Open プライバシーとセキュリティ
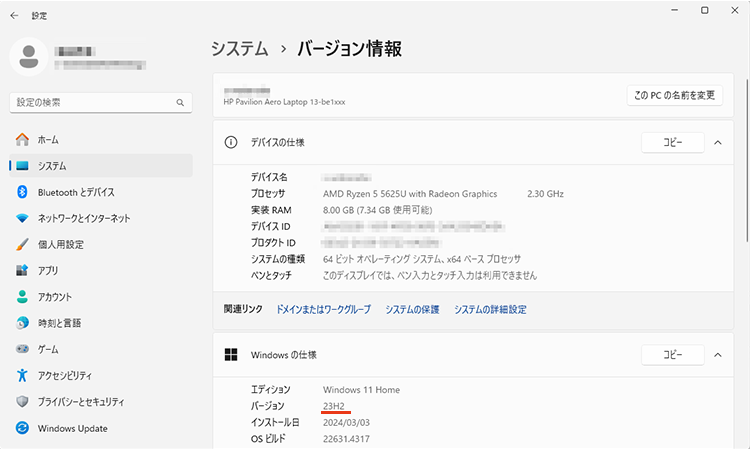 [101, 402]
